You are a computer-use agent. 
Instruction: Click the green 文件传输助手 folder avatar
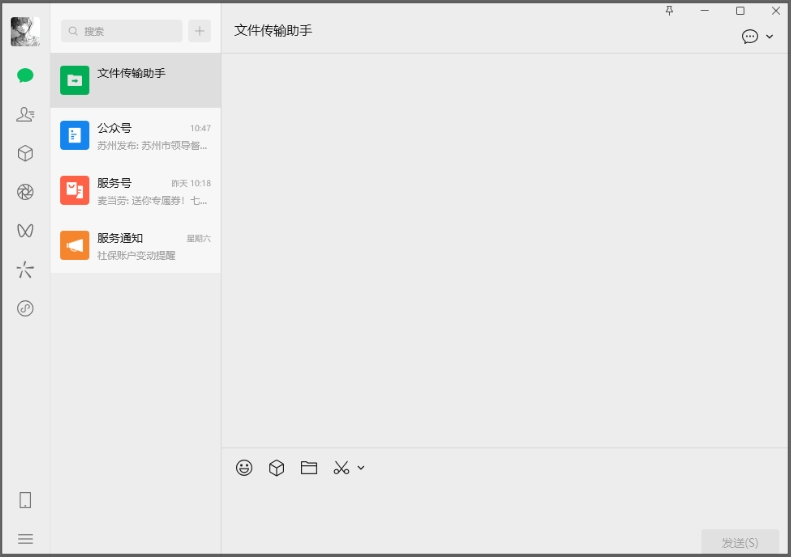(x=75, y=80)
